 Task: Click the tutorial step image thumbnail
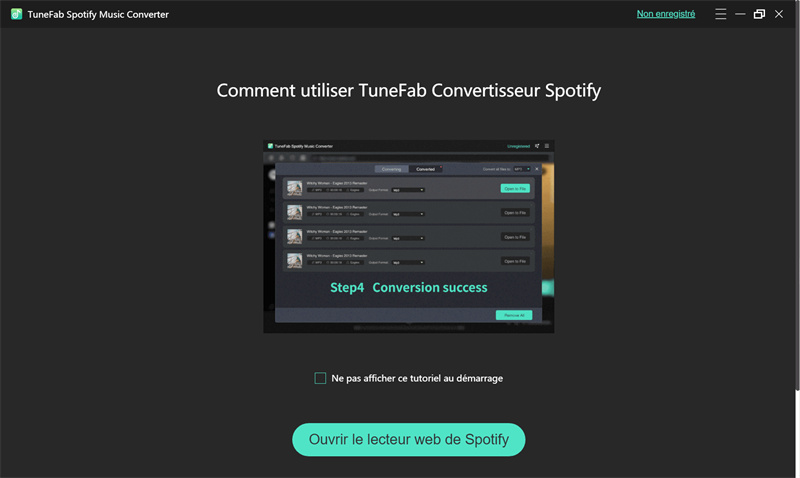409,237
